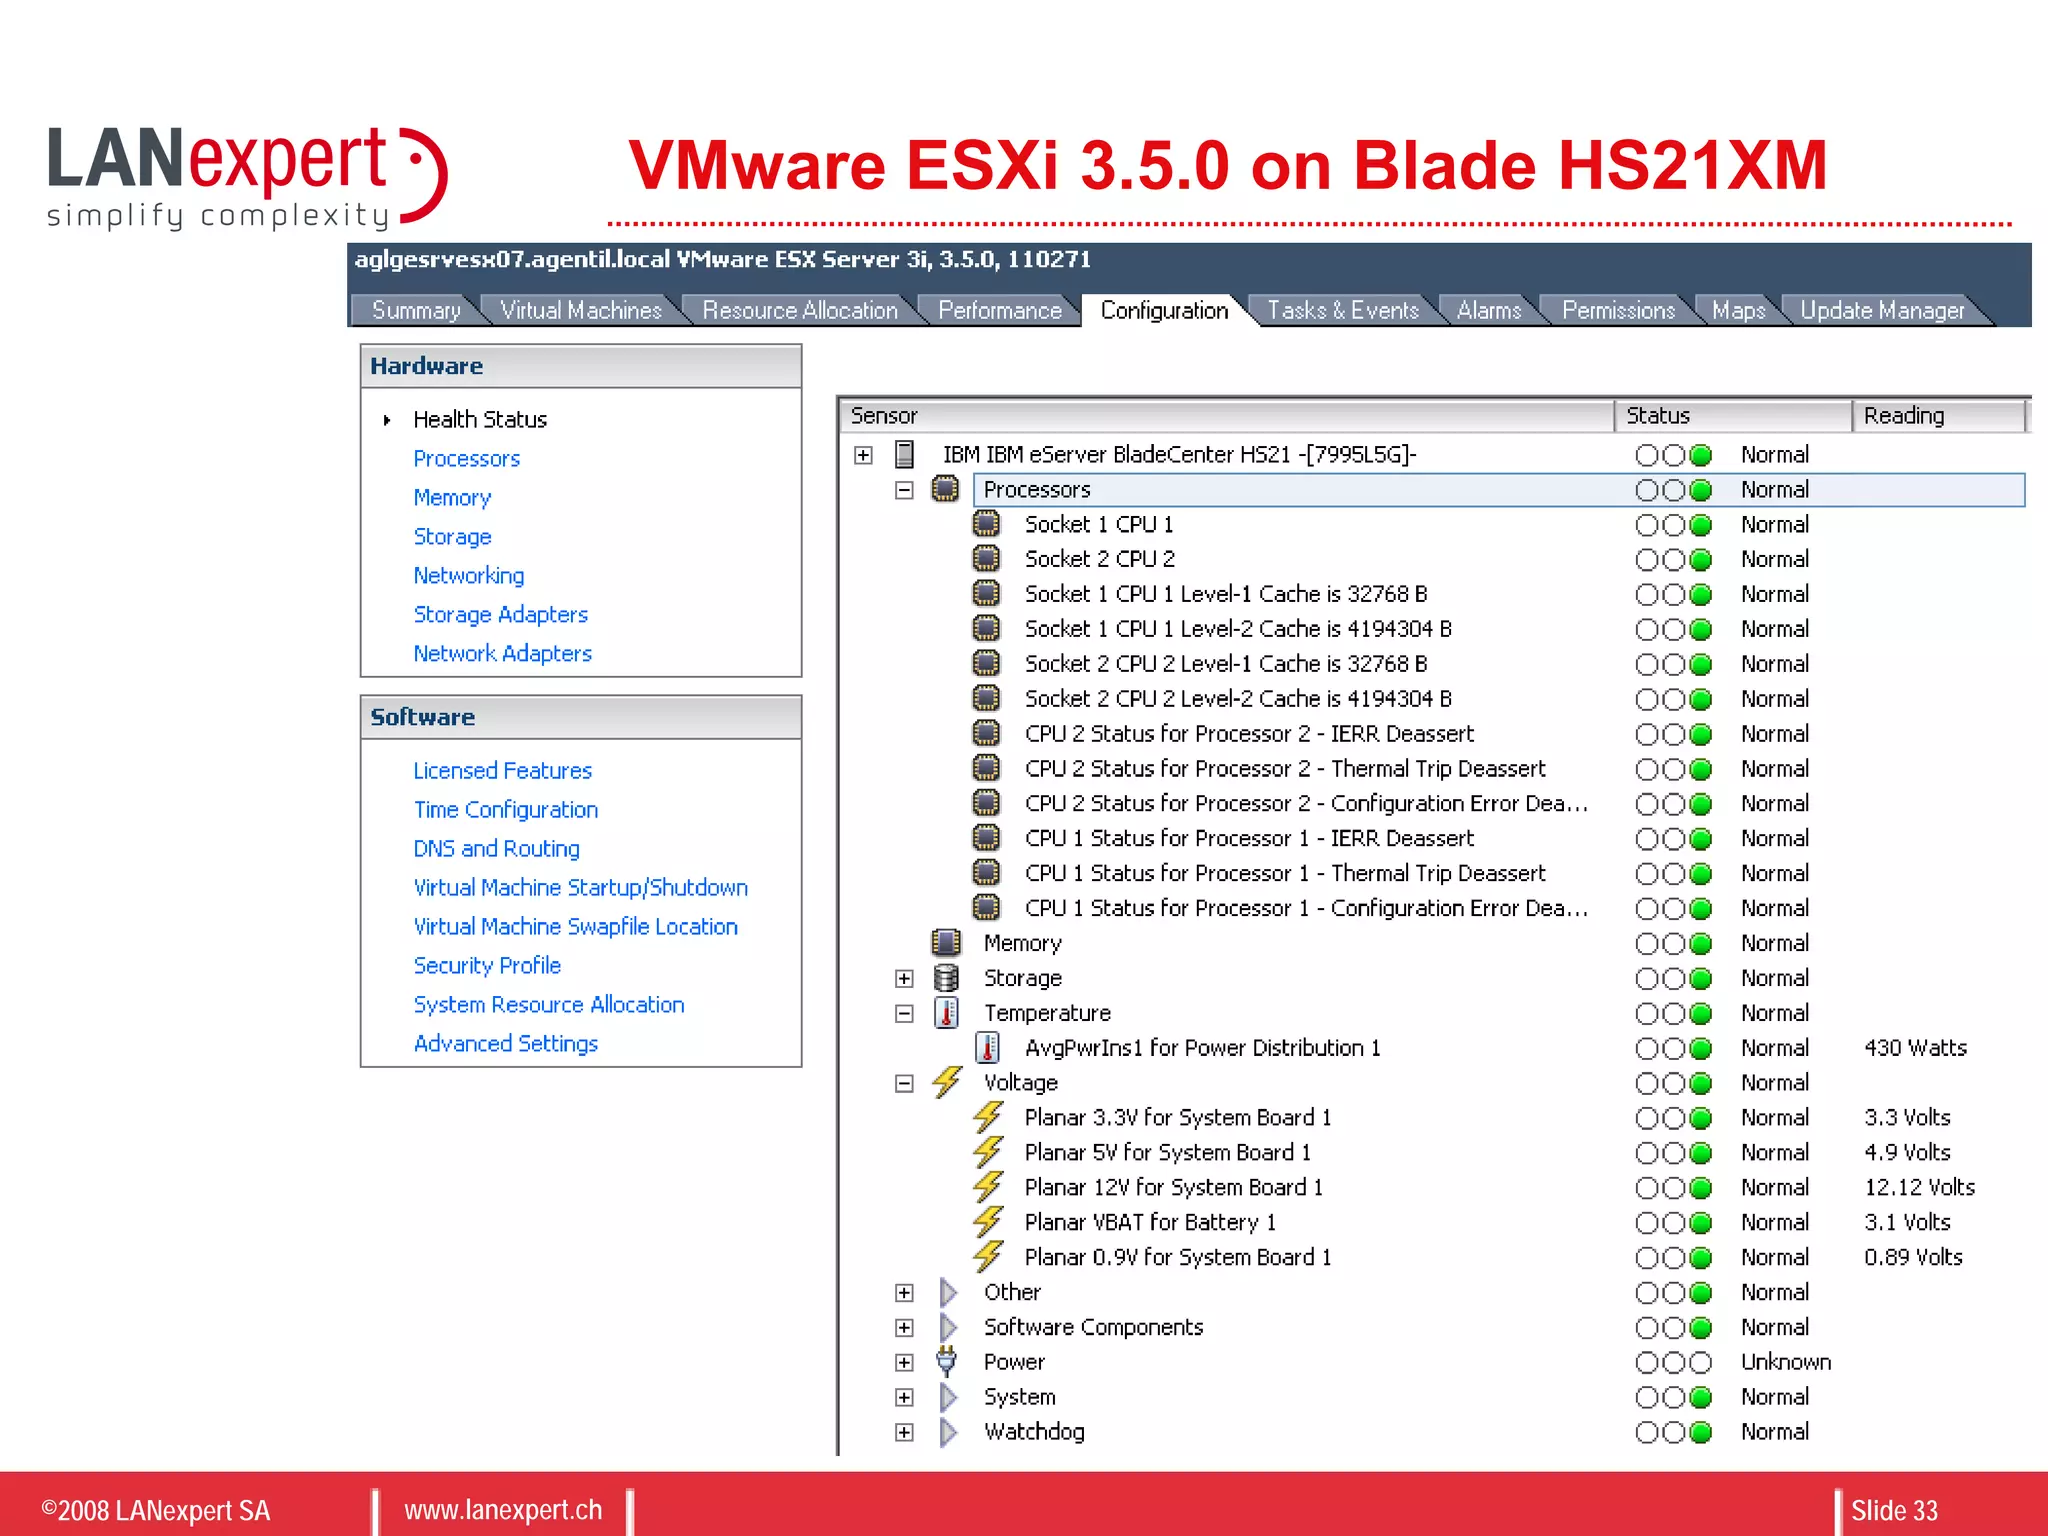
Task: Click the Storage disk stack icon
Action: [x=945, y=978]
